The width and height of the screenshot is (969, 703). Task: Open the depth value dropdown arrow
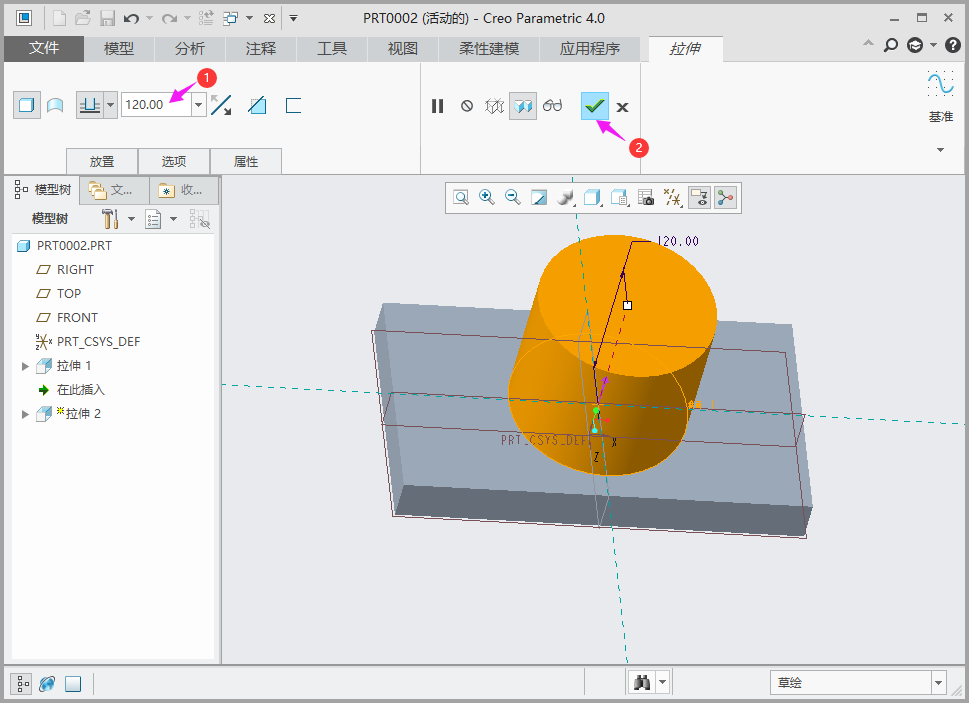pos(199,105)
